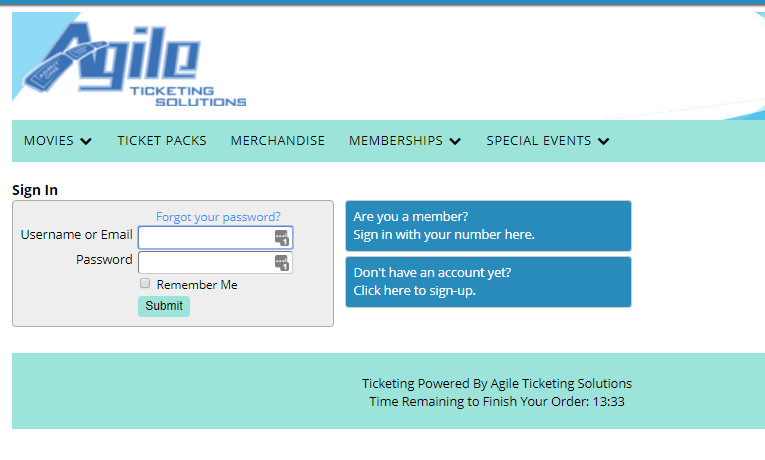Click the password manager icon in Password field
Image resolution: width=765 pixels, height=460 pixels.
tap(282, 262)
